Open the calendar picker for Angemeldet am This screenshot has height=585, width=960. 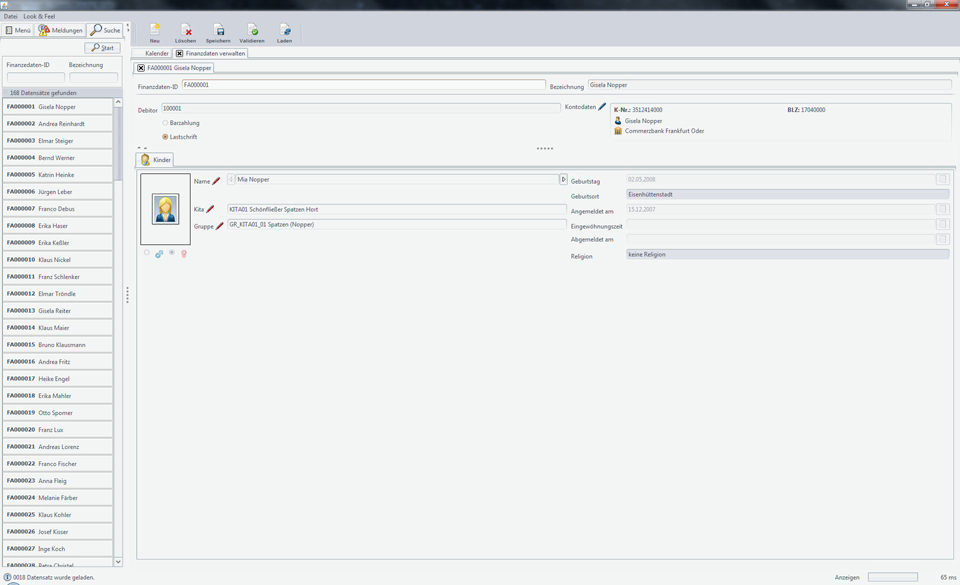(942, 209)
